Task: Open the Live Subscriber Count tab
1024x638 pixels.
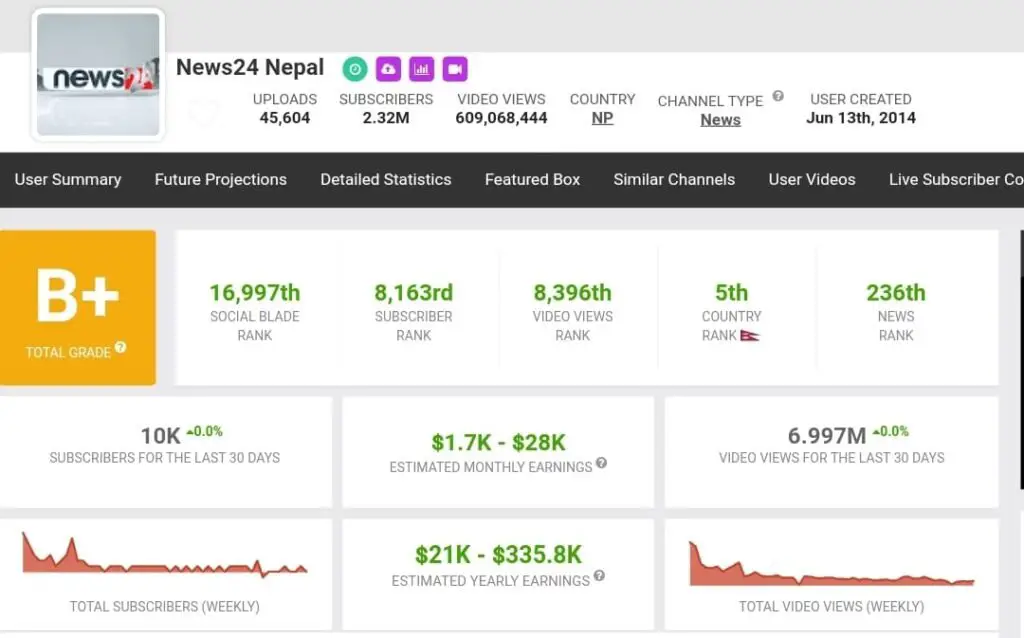Action: 956,180
